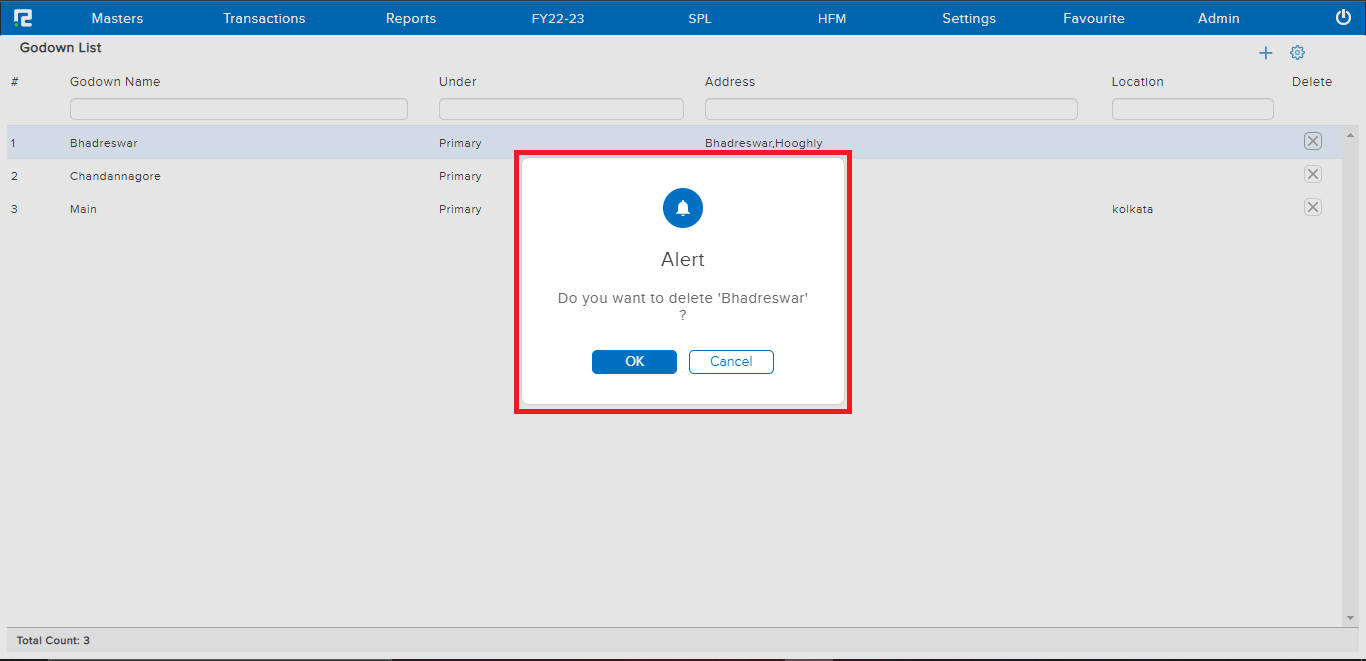Open the Reports menu
1366x661 pixels.
pos(411,18)
